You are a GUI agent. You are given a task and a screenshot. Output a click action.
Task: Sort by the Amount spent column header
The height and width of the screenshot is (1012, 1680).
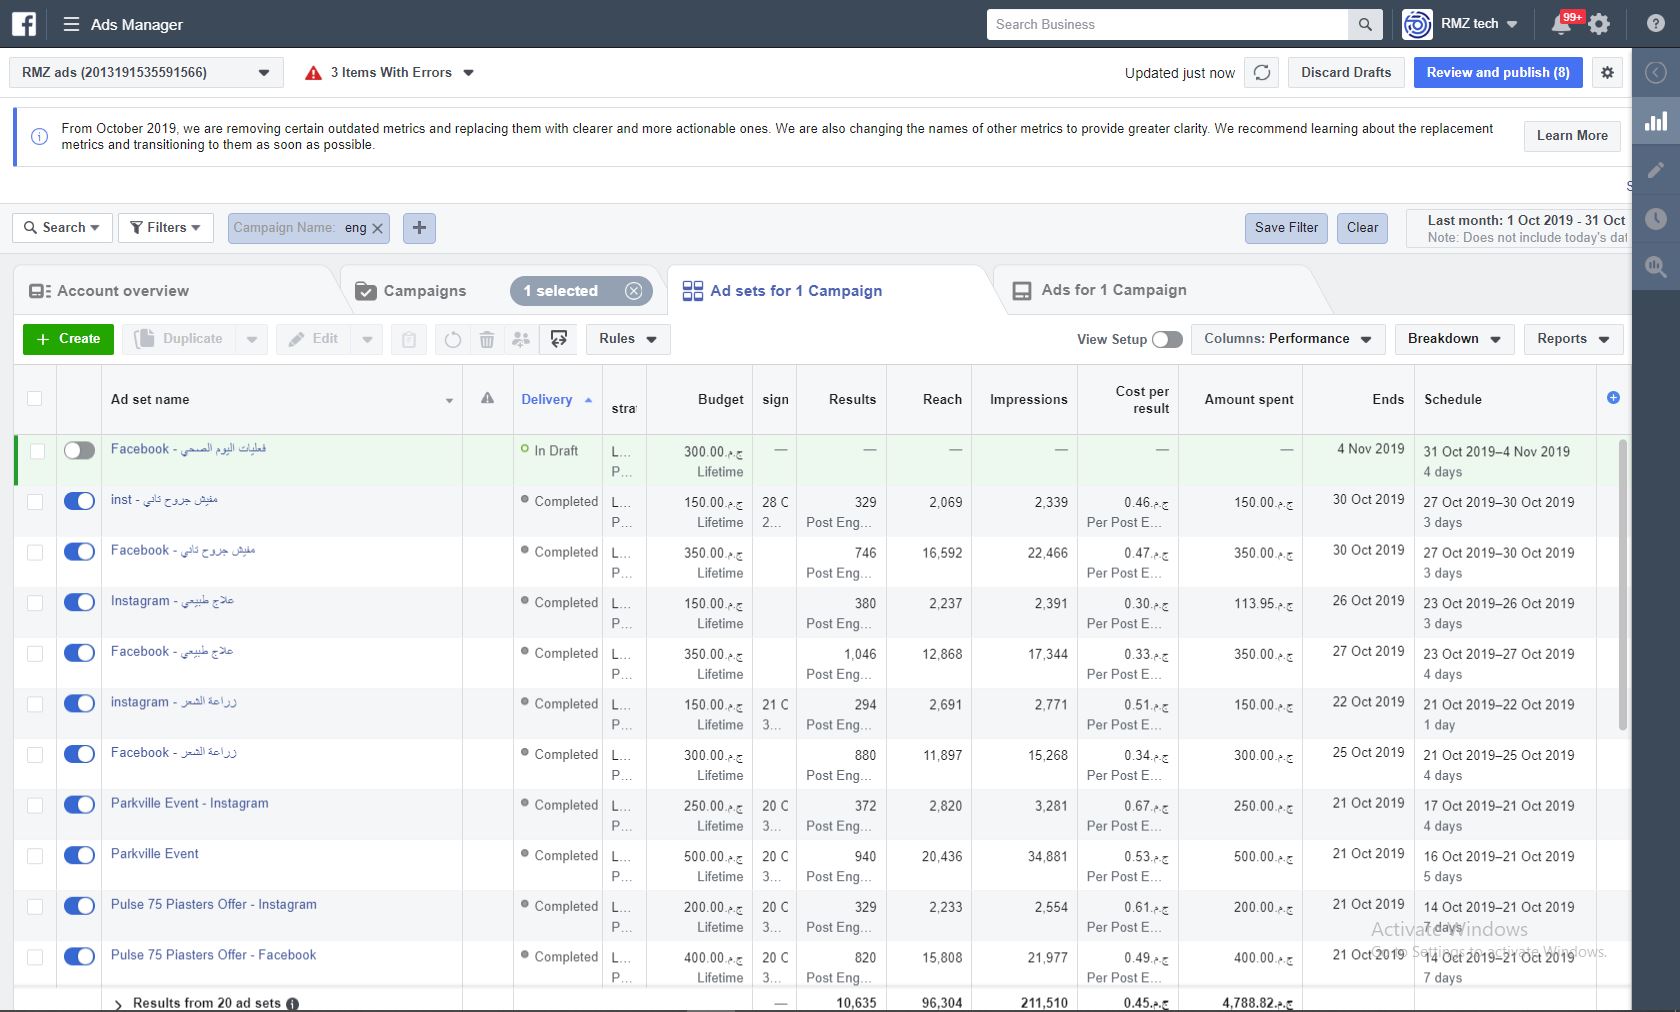1249,399
